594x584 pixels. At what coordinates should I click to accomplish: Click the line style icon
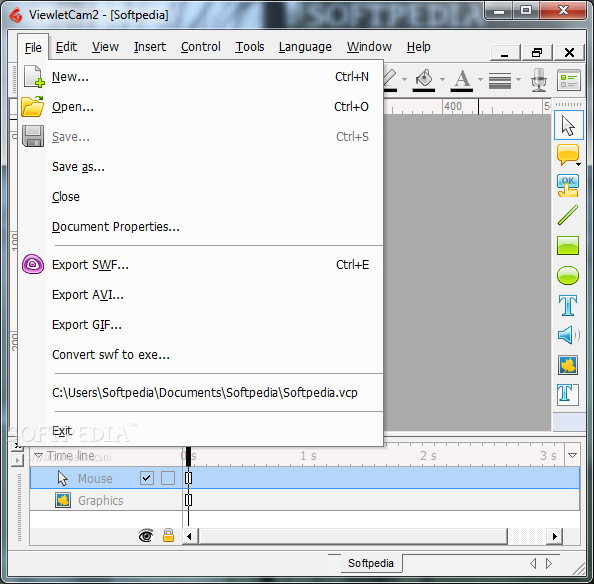click(500, 80)
